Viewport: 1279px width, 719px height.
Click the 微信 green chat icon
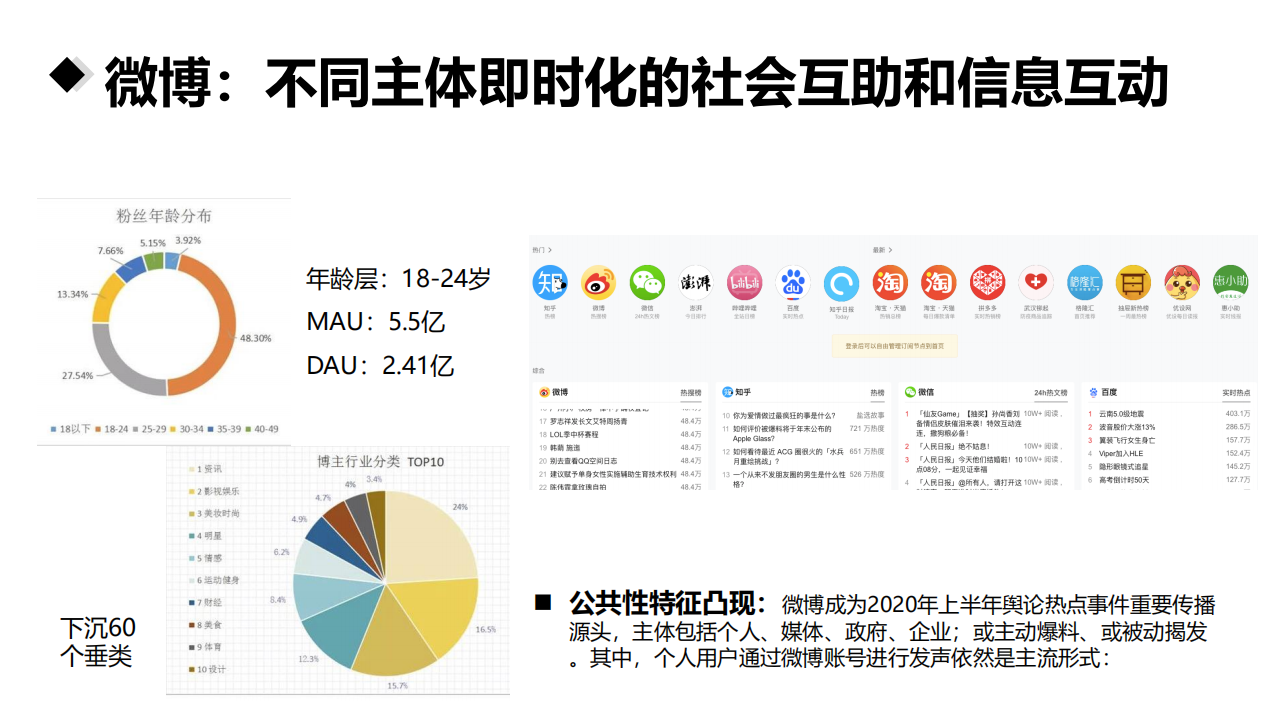[646, 282]
